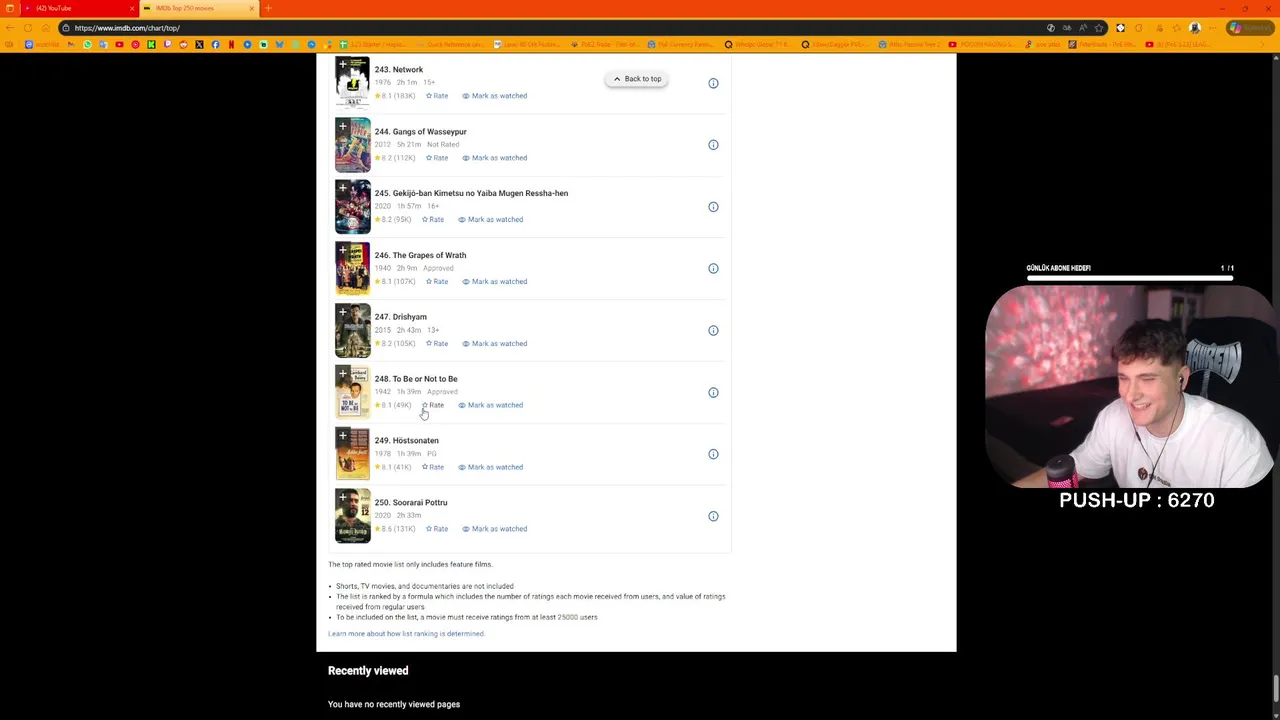Open info icon for Höstsonaten
Screen dimensions: 1280x720
click(x=713, y=454)
